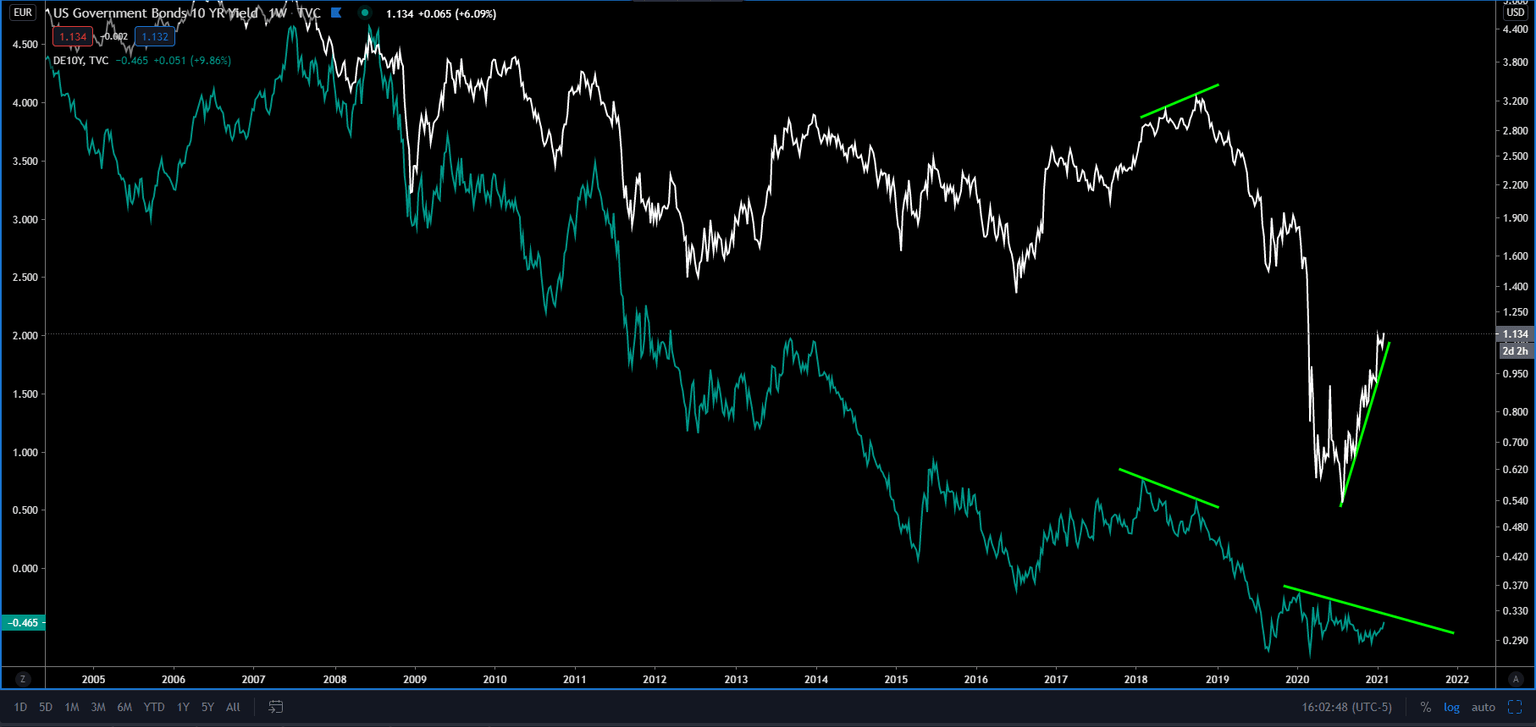Select the YTD time range

(153, 707)
